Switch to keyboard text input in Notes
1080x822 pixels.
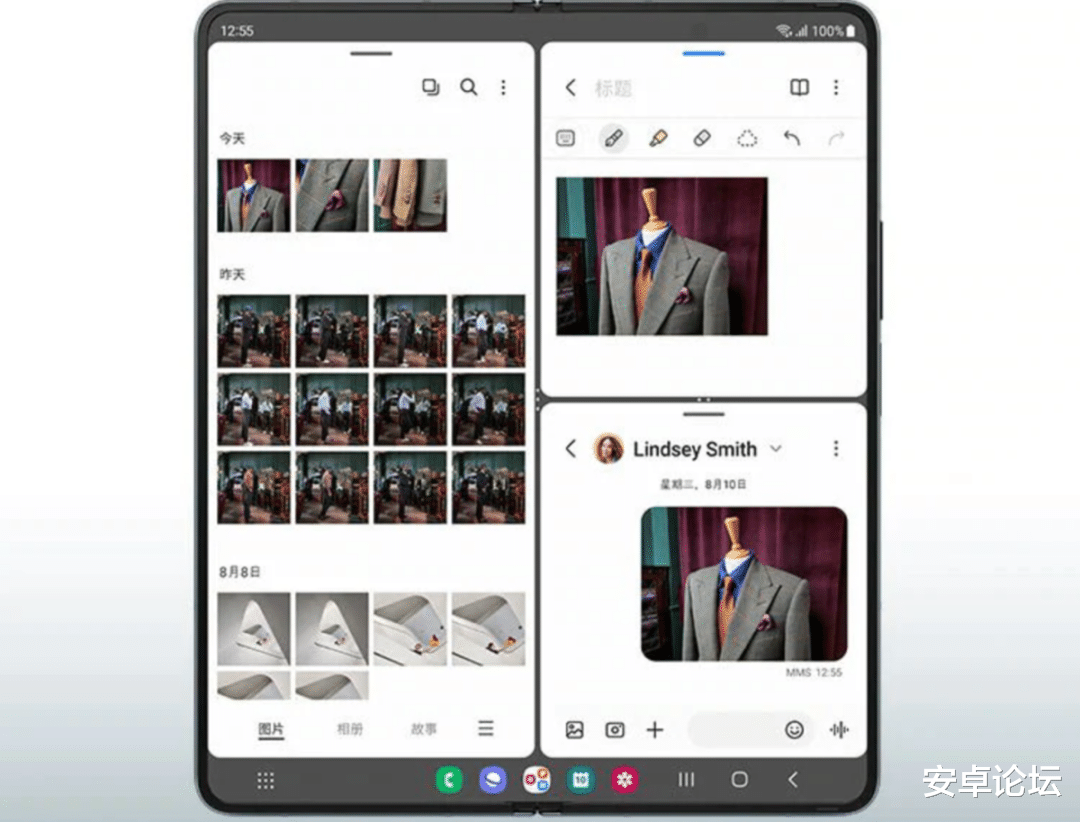(565, 138)
